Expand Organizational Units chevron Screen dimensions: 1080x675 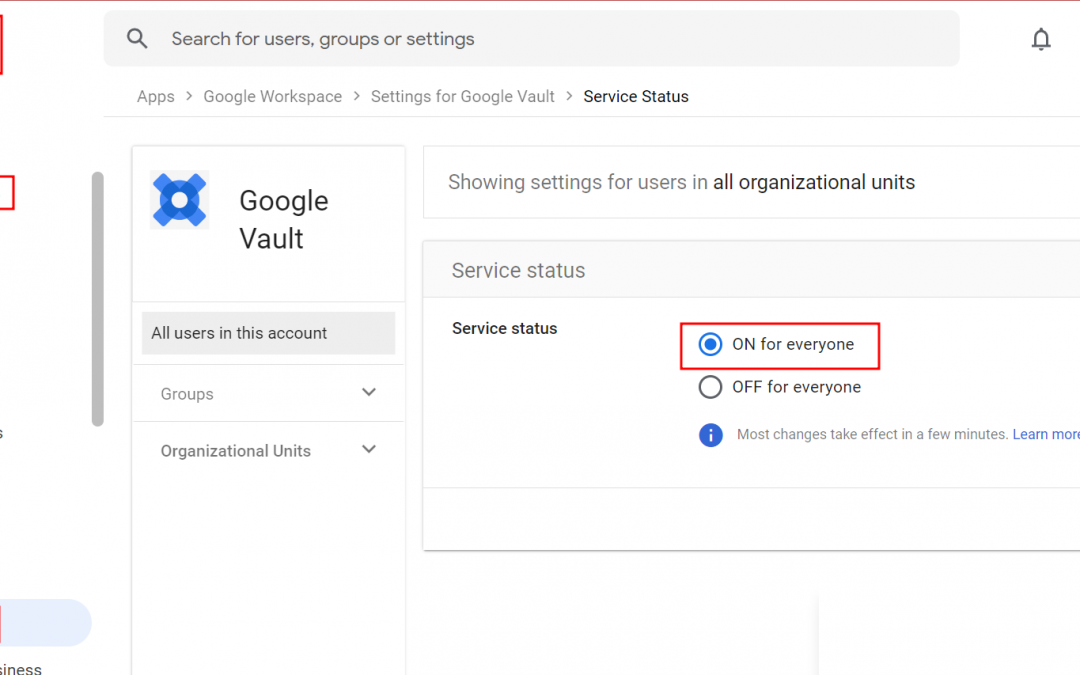369,450
